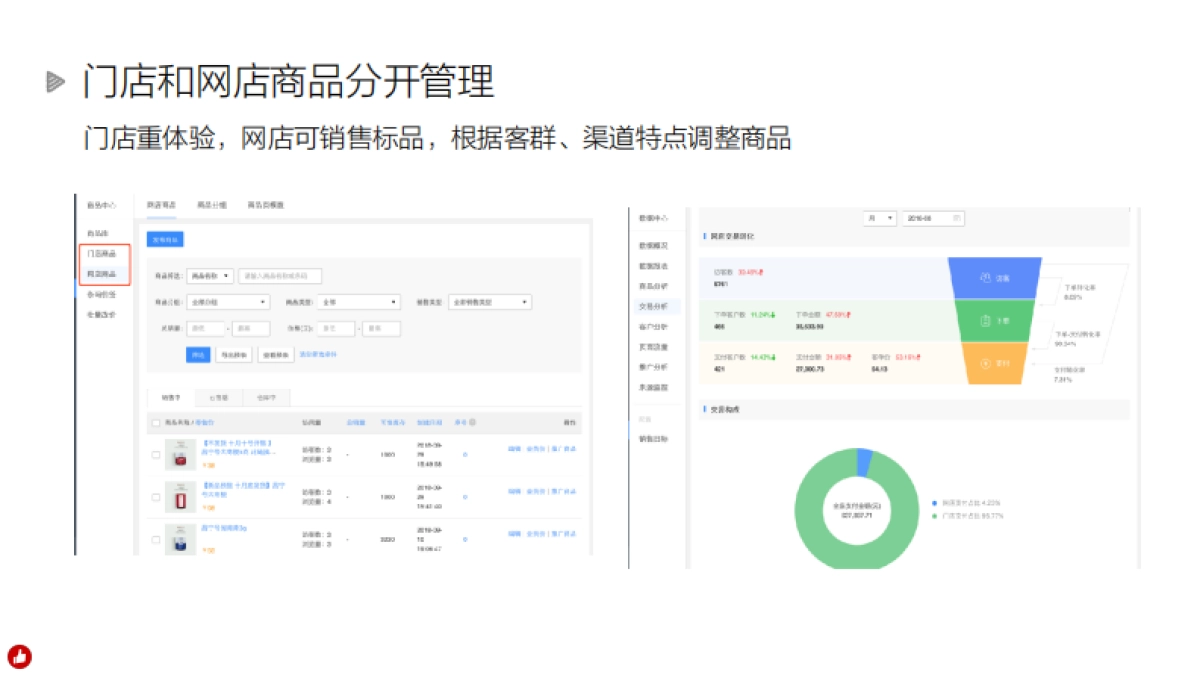Click the red thumbs-up icon at bottom left

tap(19, 656)
